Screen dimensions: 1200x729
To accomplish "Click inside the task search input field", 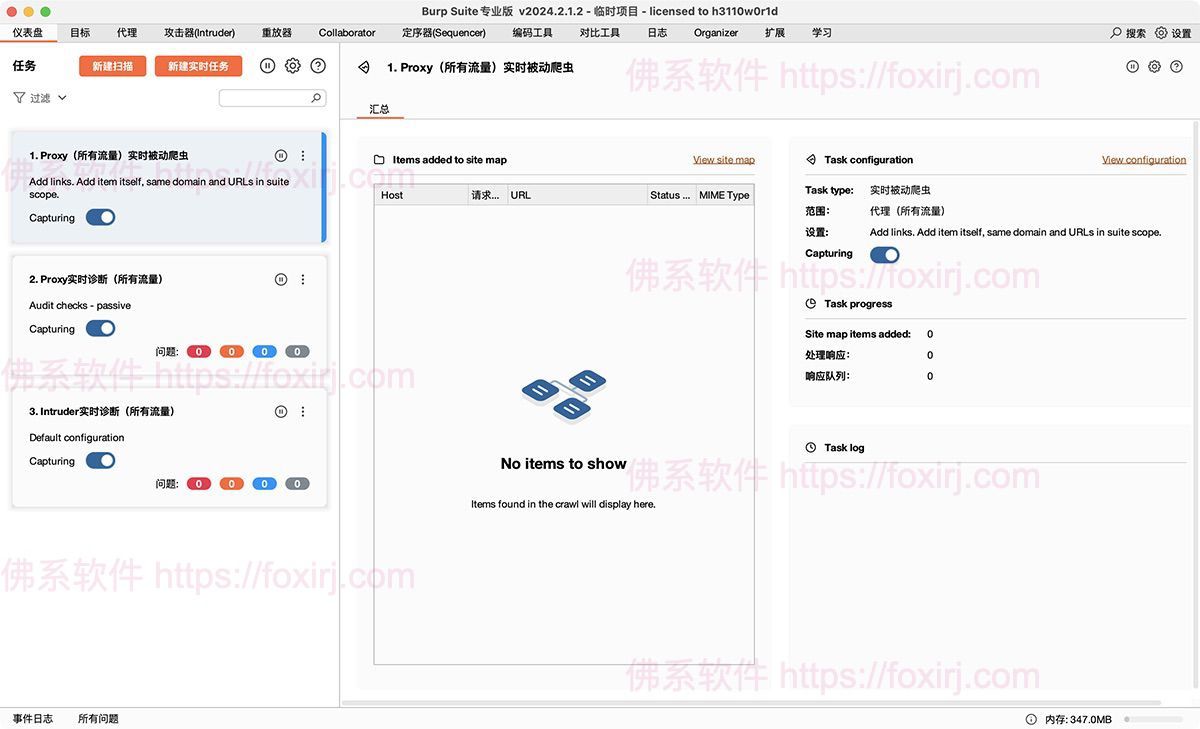I will (265, 97).
